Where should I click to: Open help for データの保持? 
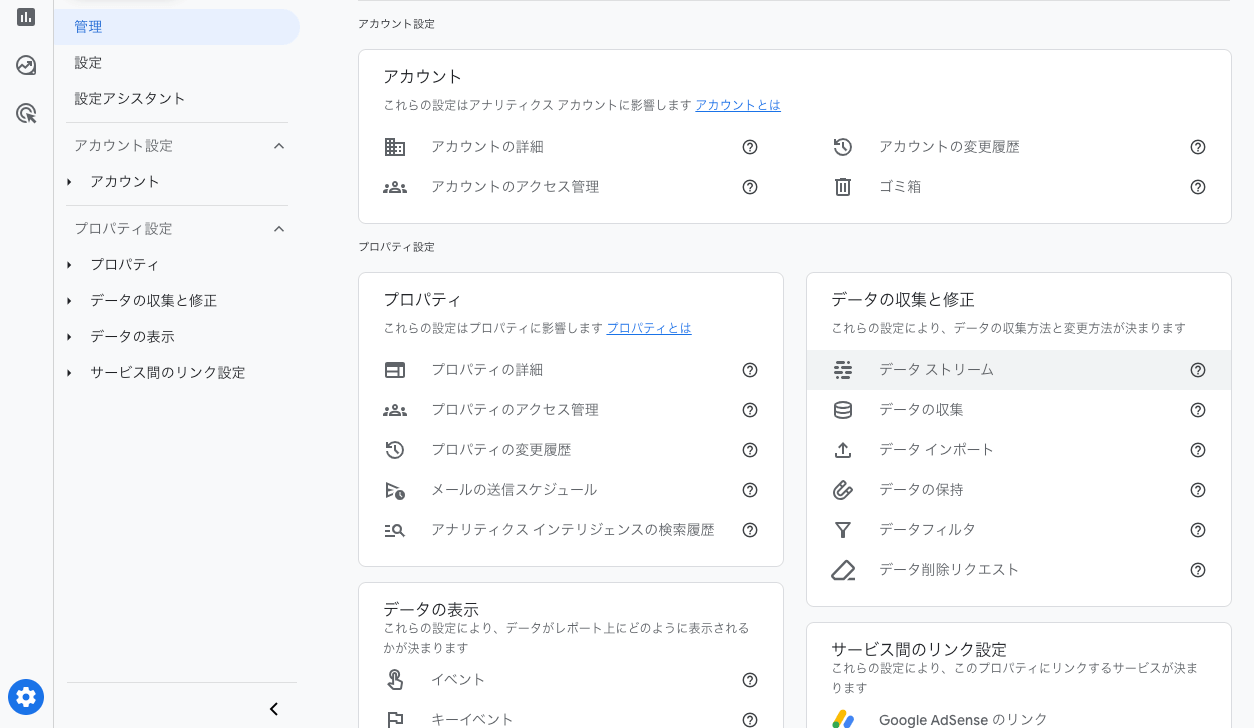pos(1198,490)
